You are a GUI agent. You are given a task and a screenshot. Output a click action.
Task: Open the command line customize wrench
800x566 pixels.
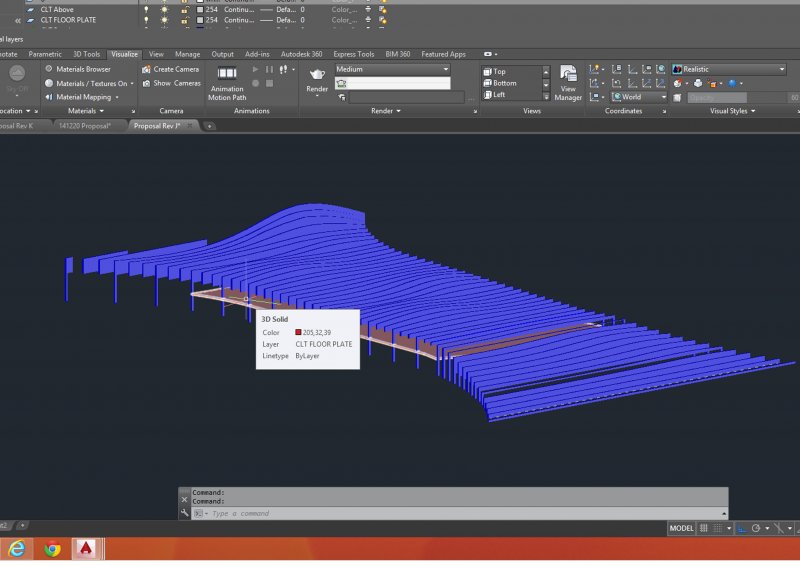click(x=184, y=513)
